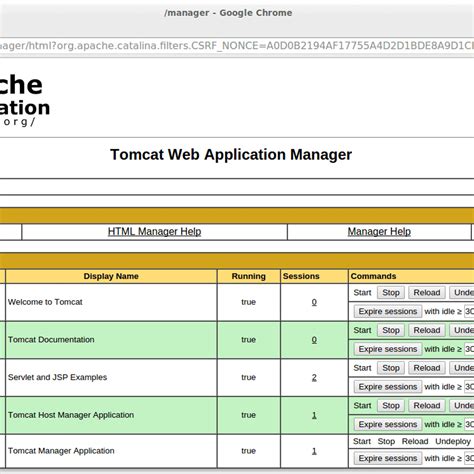Click the 'Tomcat Web Application Manager' heading
Screen dimensions: 474x474
(231, 155)
